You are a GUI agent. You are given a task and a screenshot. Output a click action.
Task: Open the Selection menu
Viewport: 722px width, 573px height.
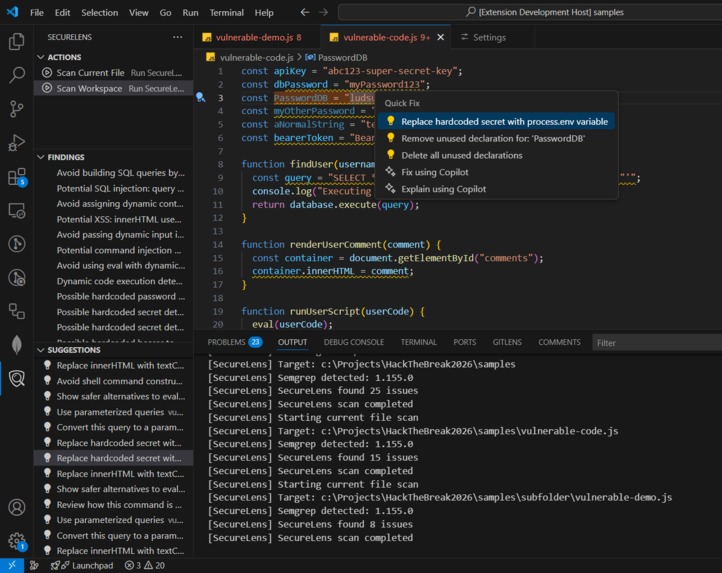coord(99,12)
